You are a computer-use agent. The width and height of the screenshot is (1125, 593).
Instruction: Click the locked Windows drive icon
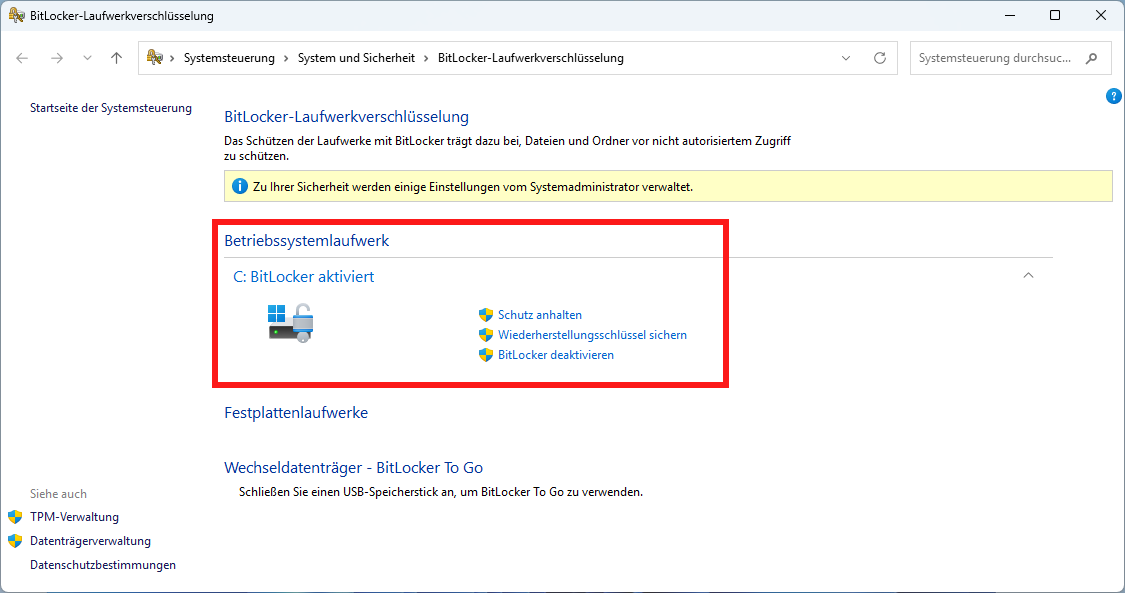point(291,323)
